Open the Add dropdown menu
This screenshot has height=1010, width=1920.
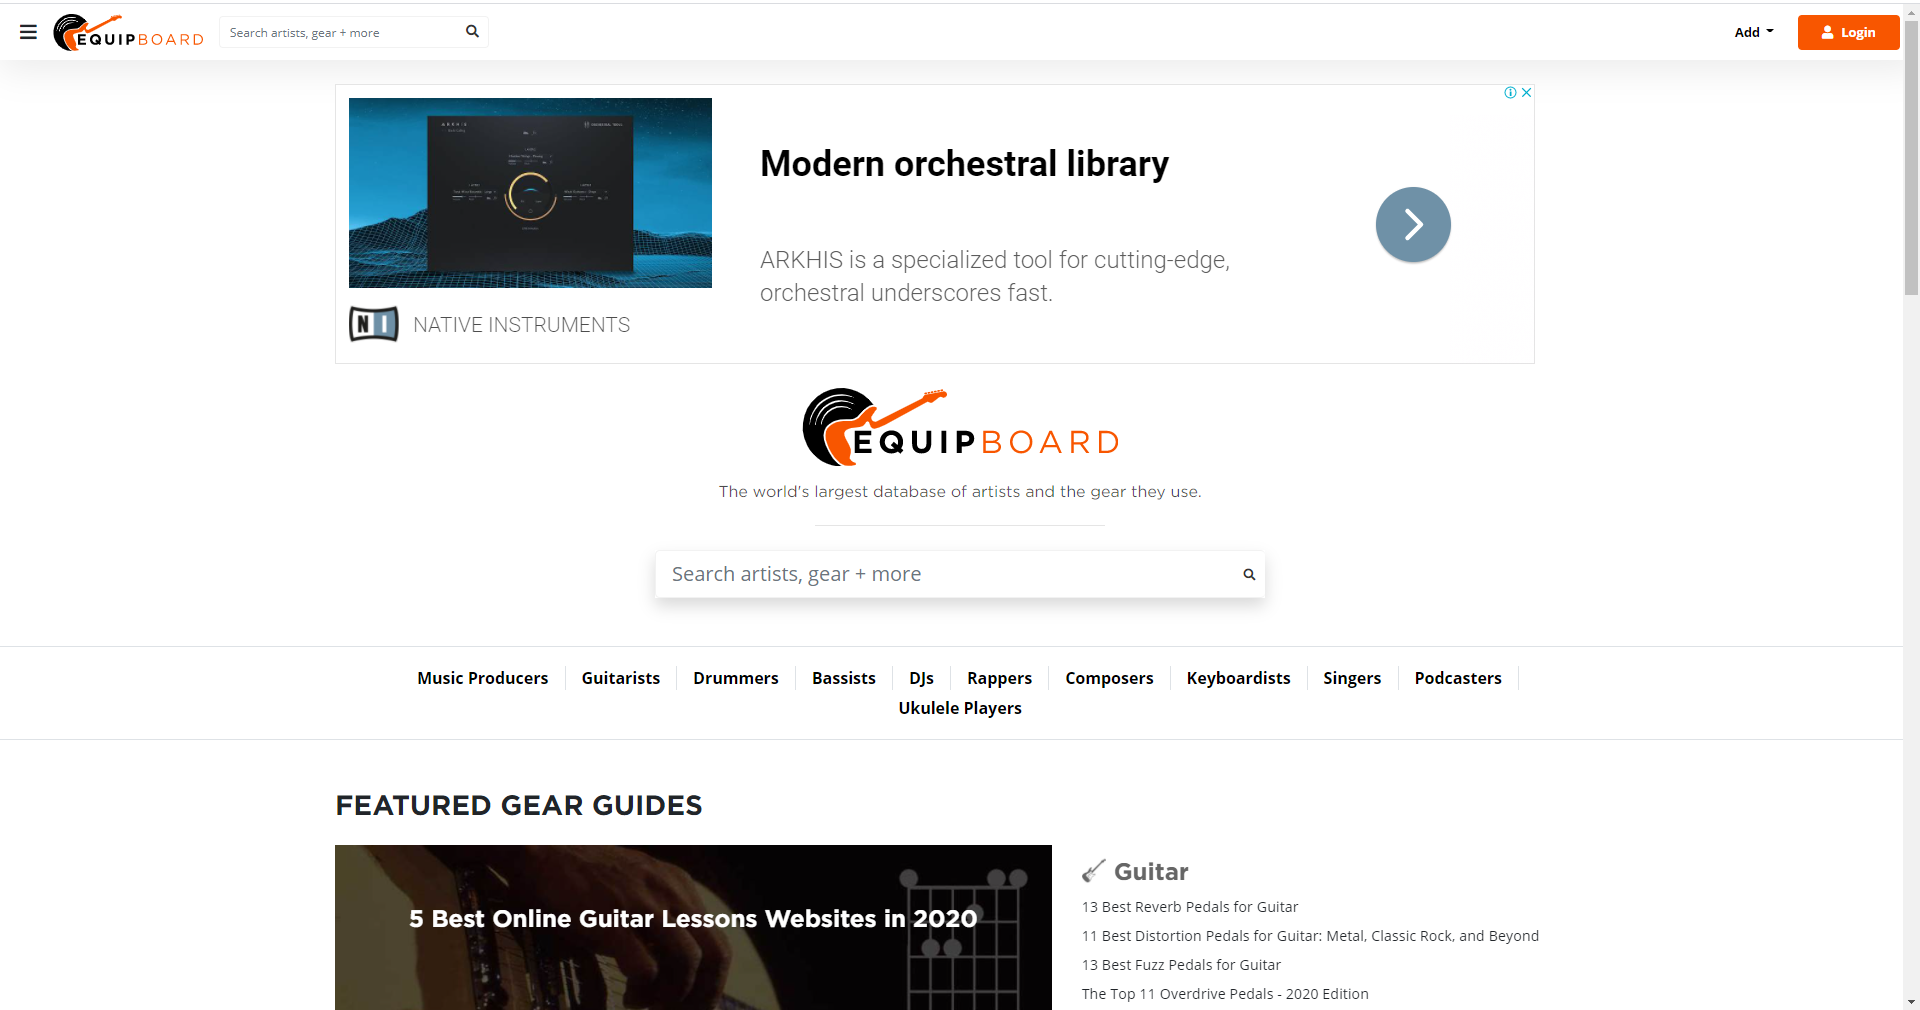click(x=1754, y=32)
